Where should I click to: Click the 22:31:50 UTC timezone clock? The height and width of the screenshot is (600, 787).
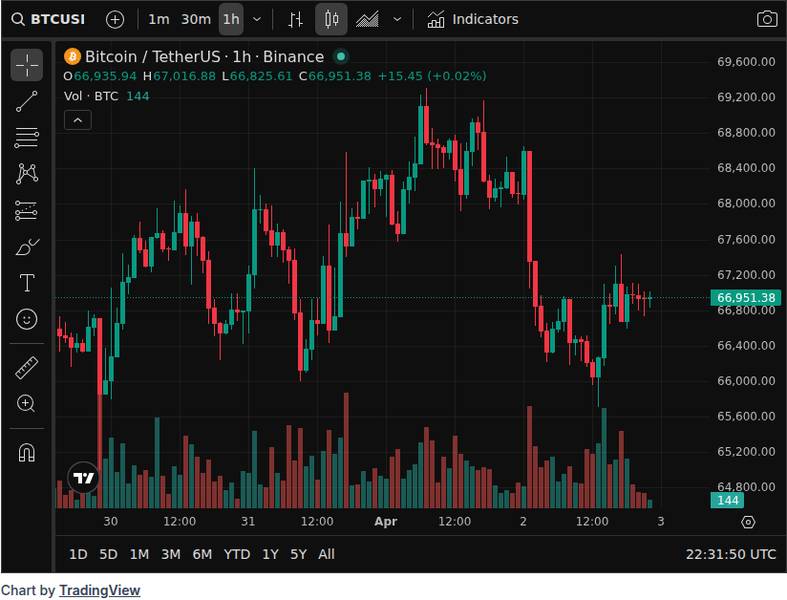tap(730, 554)
